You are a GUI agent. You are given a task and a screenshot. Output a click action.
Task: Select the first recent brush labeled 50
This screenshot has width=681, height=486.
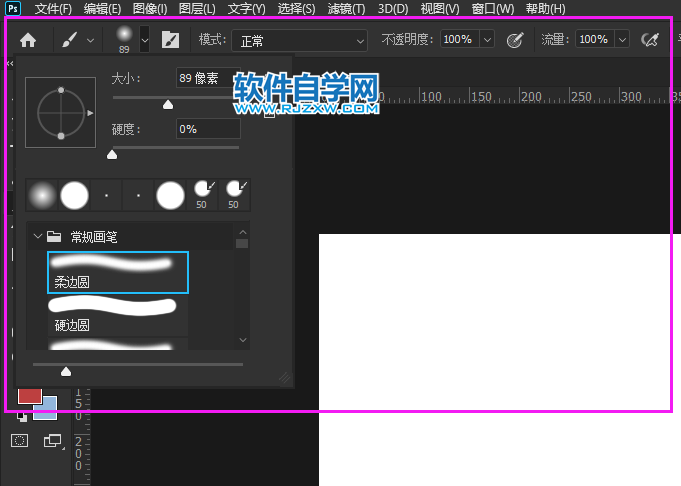pos(202,195)
